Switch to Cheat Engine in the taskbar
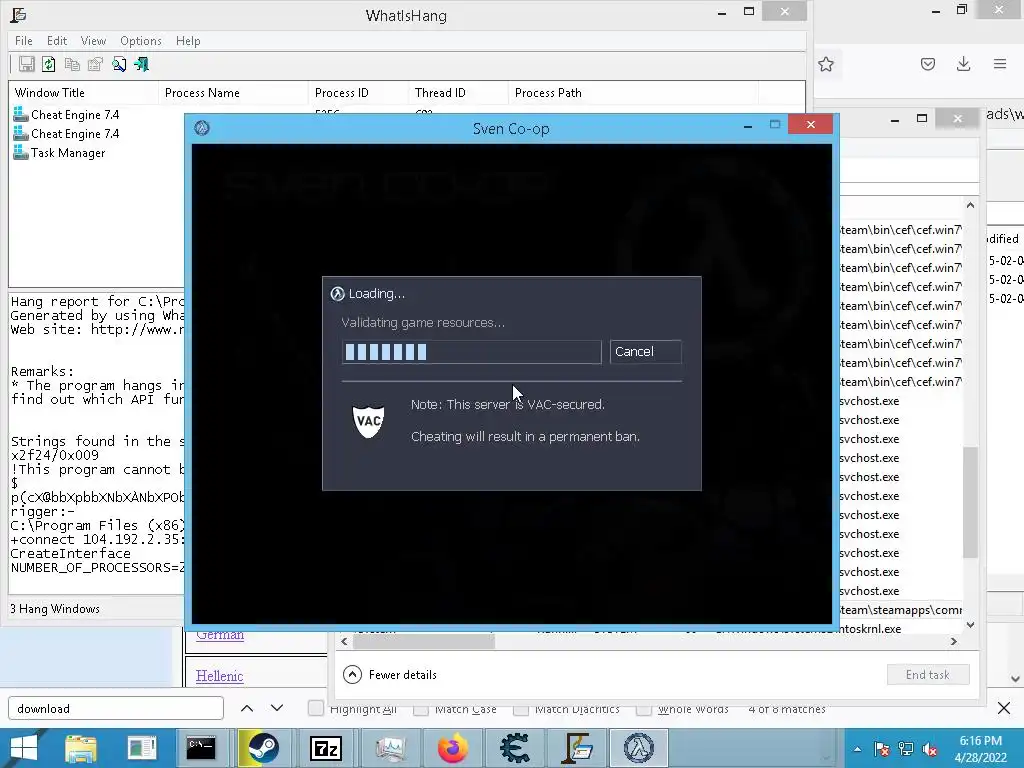The width and height of the screenshot is (1024, 768). tap(514, 748)
